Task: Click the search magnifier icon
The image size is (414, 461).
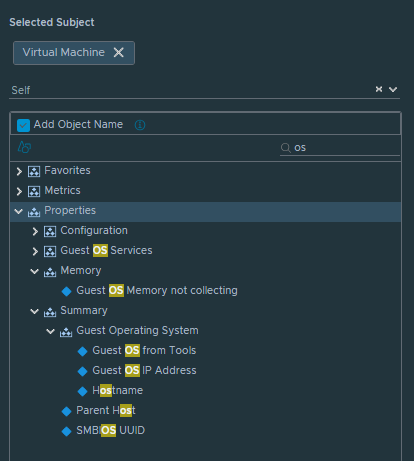Action: (285, 147)
